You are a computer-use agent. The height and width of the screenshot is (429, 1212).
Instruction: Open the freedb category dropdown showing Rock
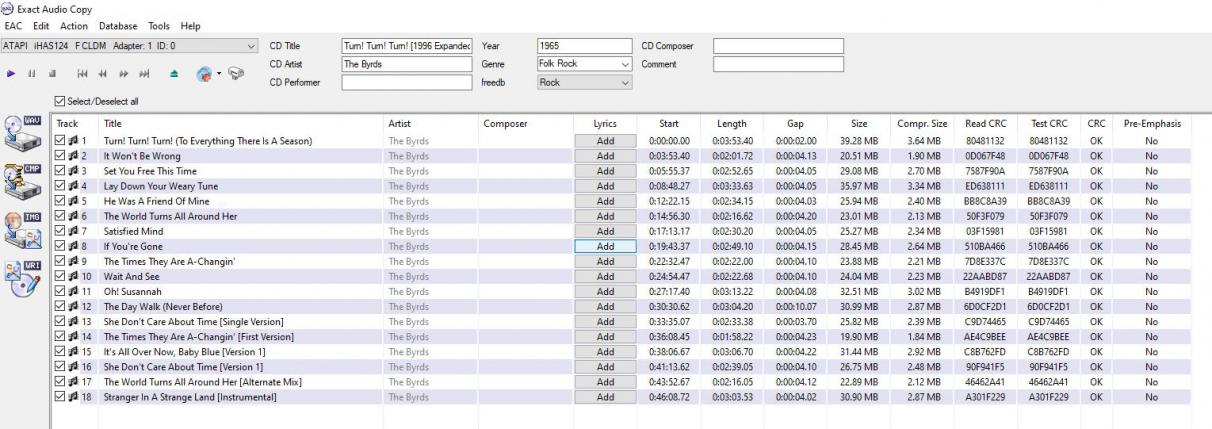pyautogui.click(x=625, y=83)
